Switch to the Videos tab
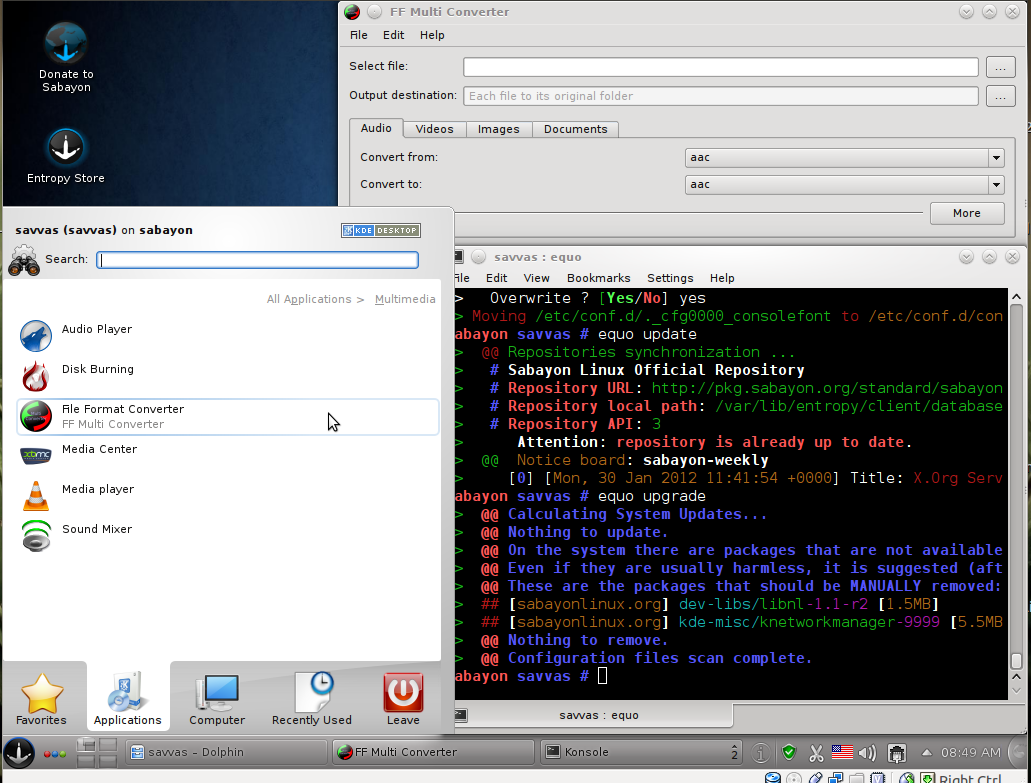Image resolution: width=1031 pixels, height=783 pixels. [x=434, y=129]
